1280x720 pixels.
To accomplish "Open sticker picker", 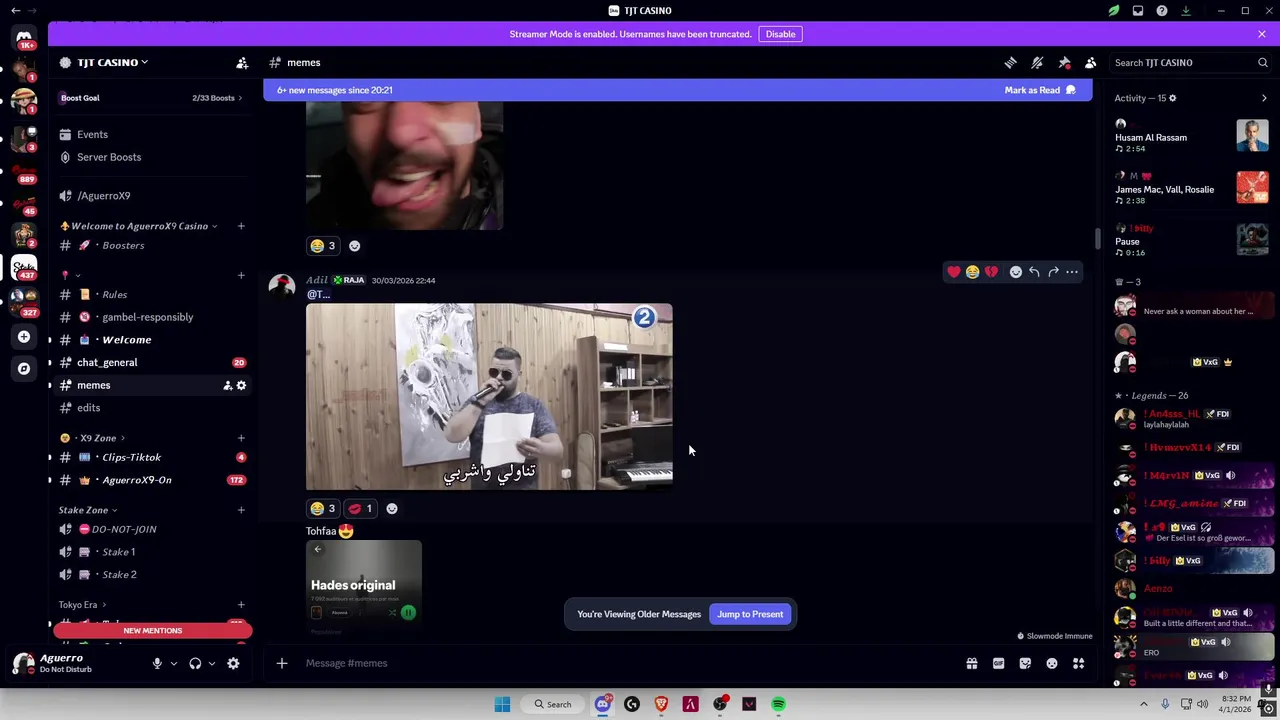I will 1025,663.
